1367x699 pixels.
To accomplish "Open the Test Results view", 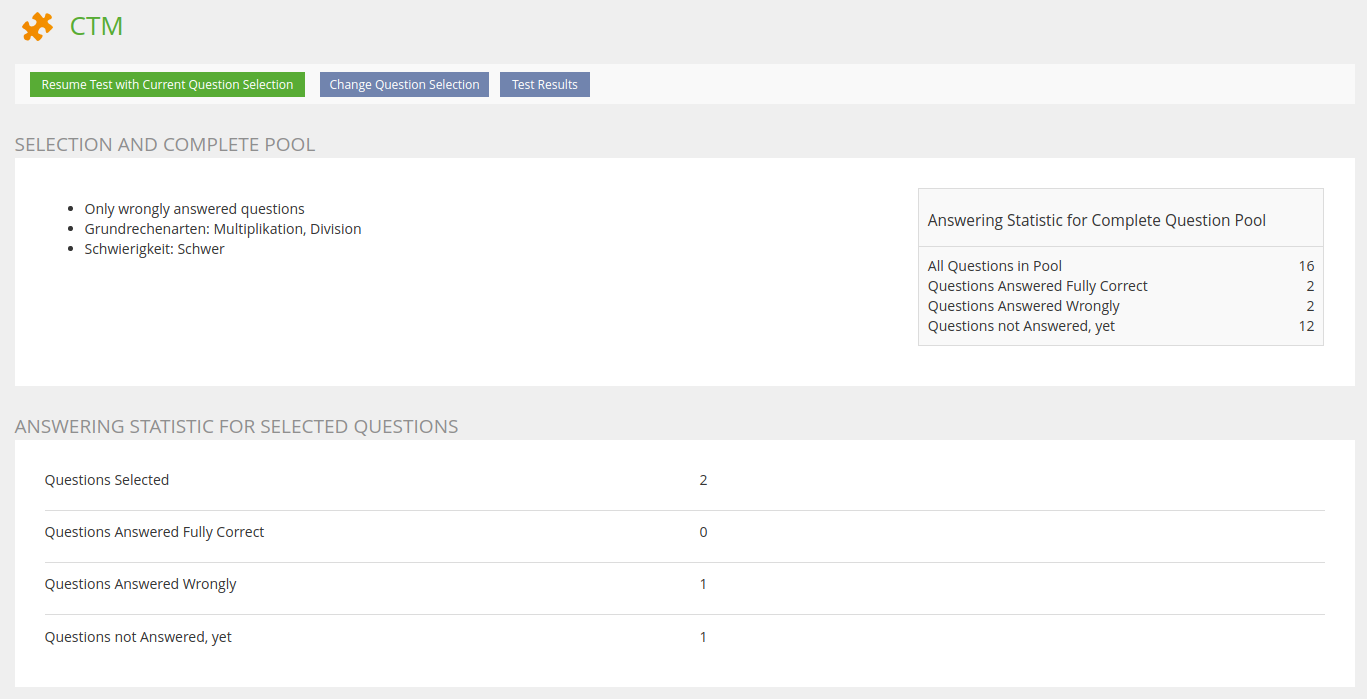I will [x=544, y=85].
